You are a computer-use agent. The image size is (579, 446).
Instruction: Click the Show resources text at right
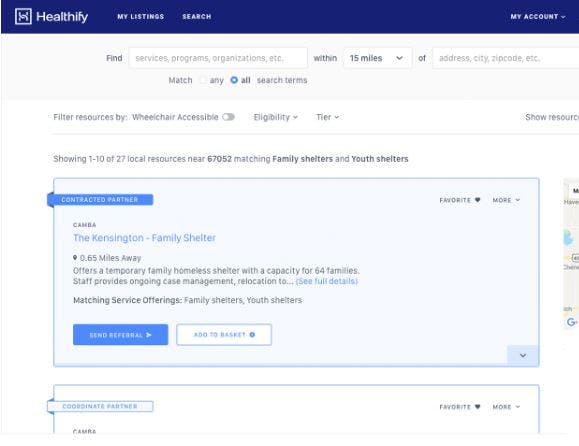coord(552,117)
